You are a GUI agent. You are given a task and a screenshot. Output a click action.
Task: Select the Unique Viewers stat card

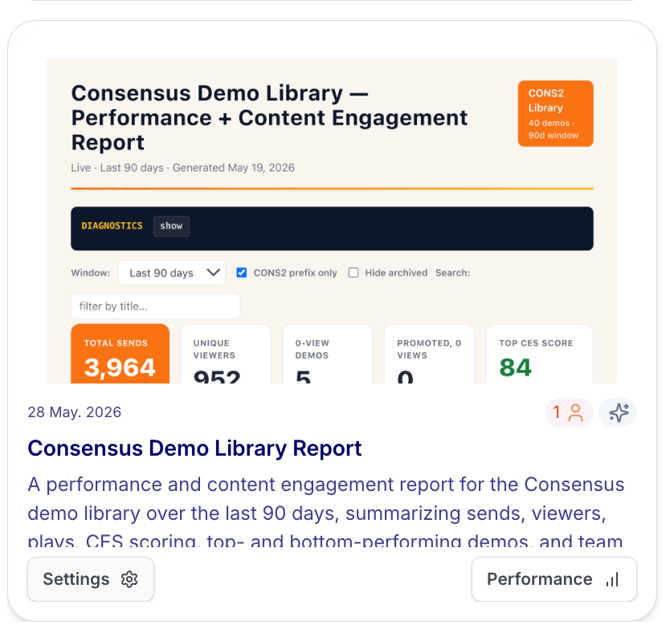[x=226, y=354]
